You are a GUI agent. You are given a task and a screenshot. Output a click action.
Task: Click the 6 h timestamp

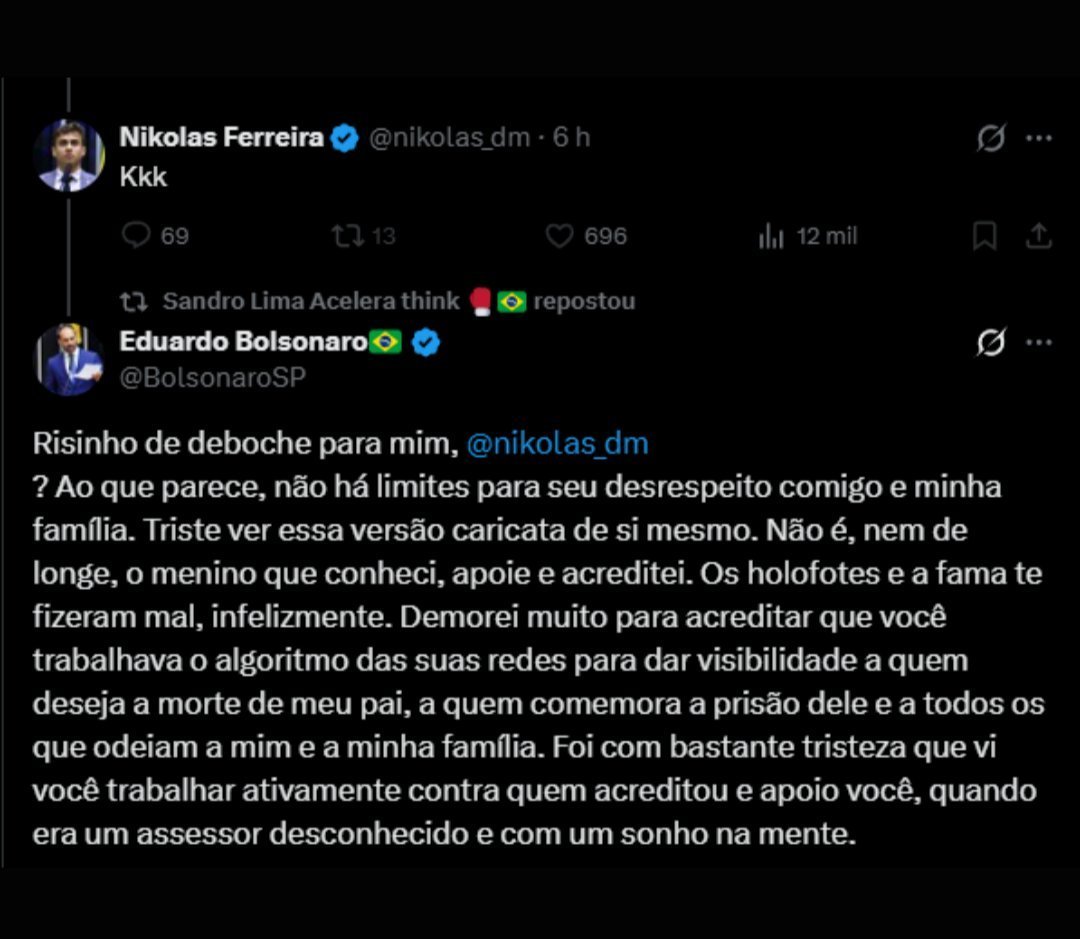click(572, 137)
